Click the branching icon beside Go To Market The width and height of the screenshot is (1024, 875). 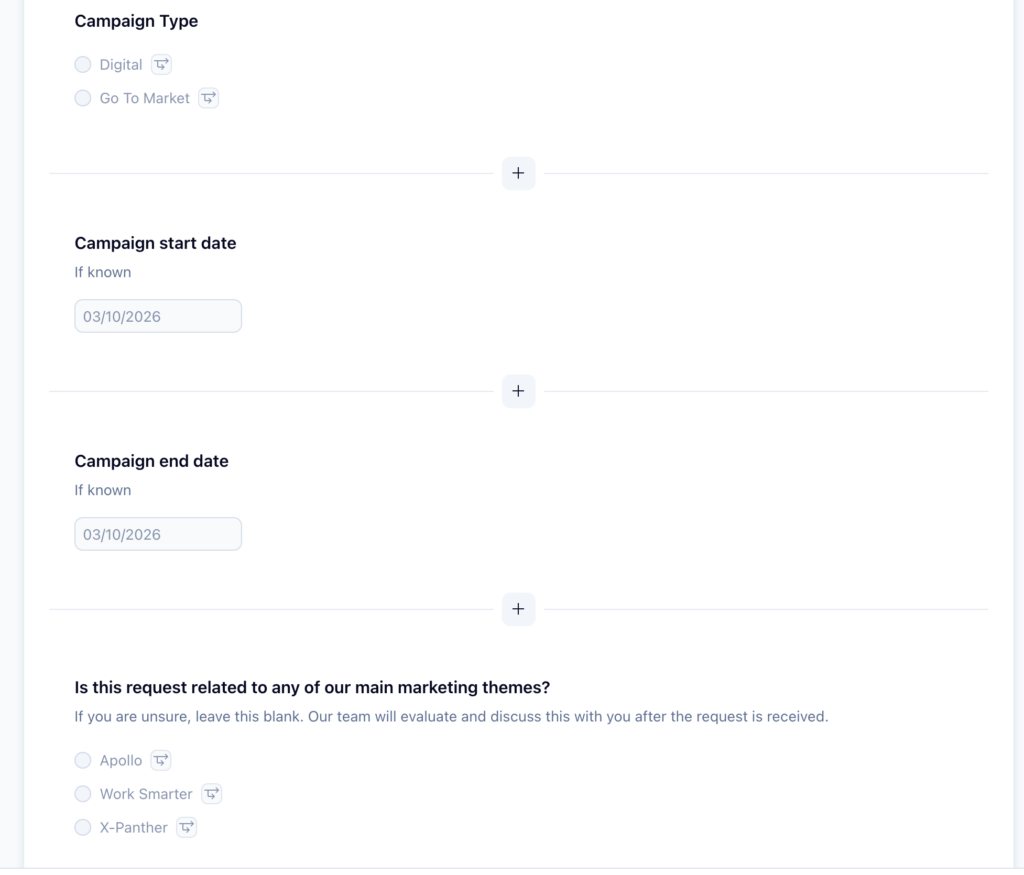(x=208, y=98)
